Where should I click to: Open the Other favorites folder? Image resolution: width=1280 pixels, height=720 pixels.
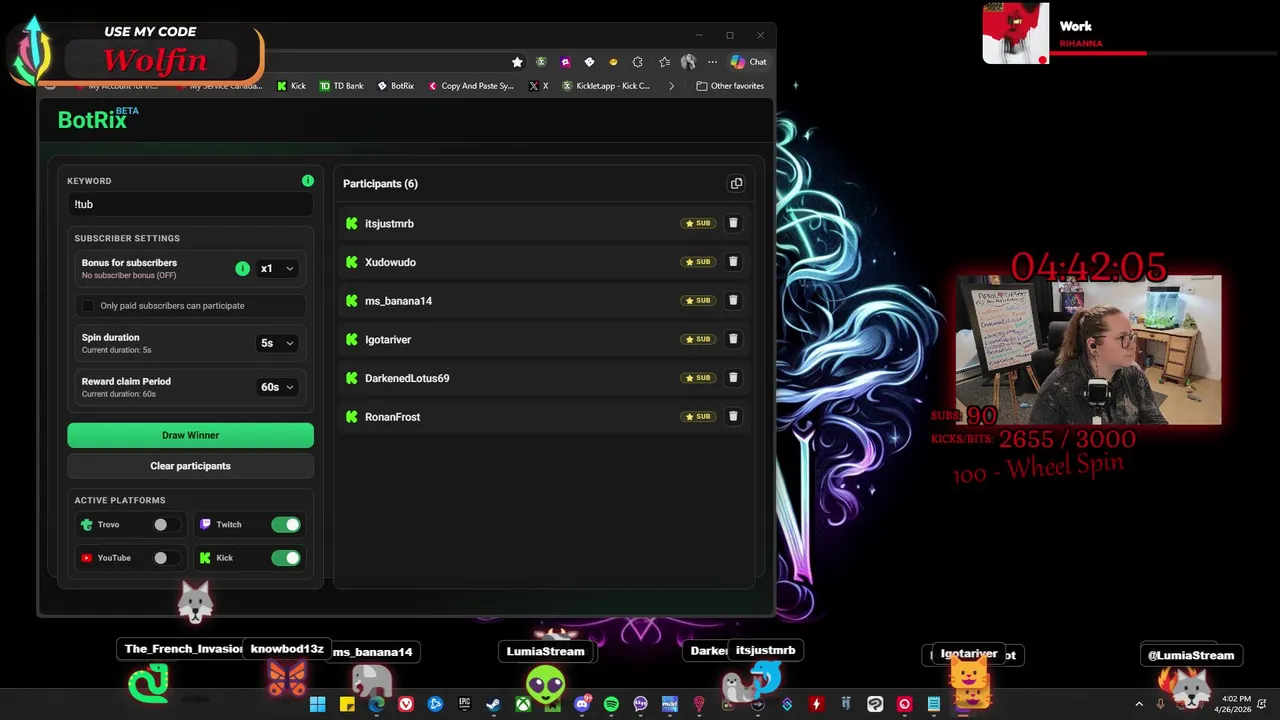[730, 86]
